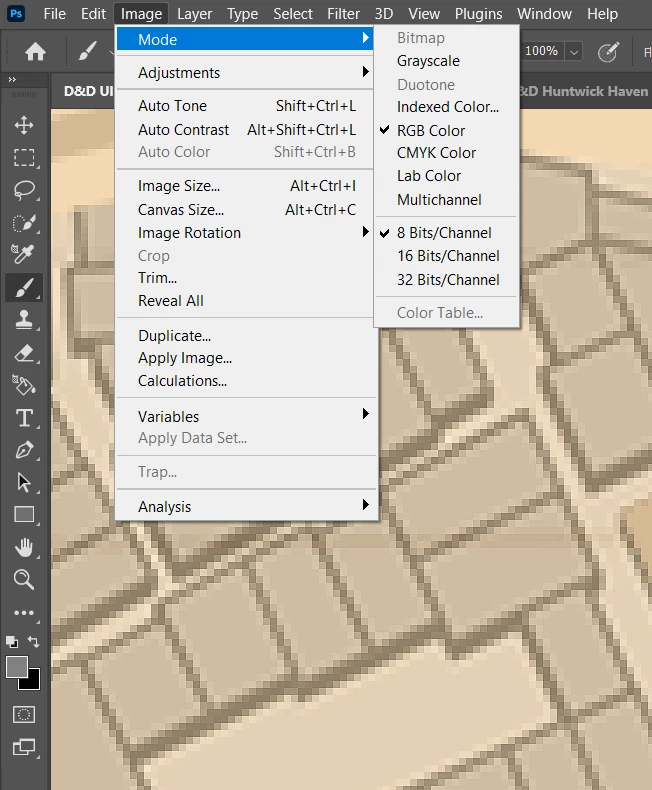Select the Paint Bucket tool

pos(24,385)
